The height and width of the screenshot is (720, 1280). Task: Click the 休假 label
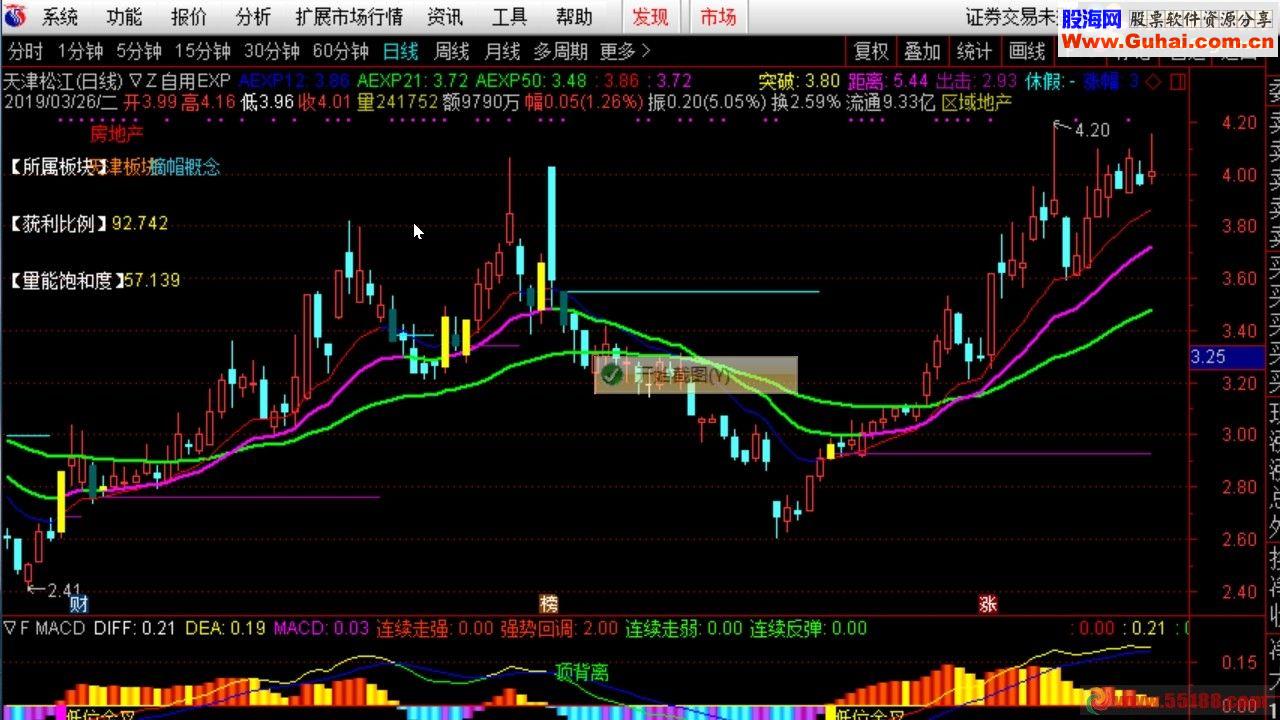coord(1046,81)
